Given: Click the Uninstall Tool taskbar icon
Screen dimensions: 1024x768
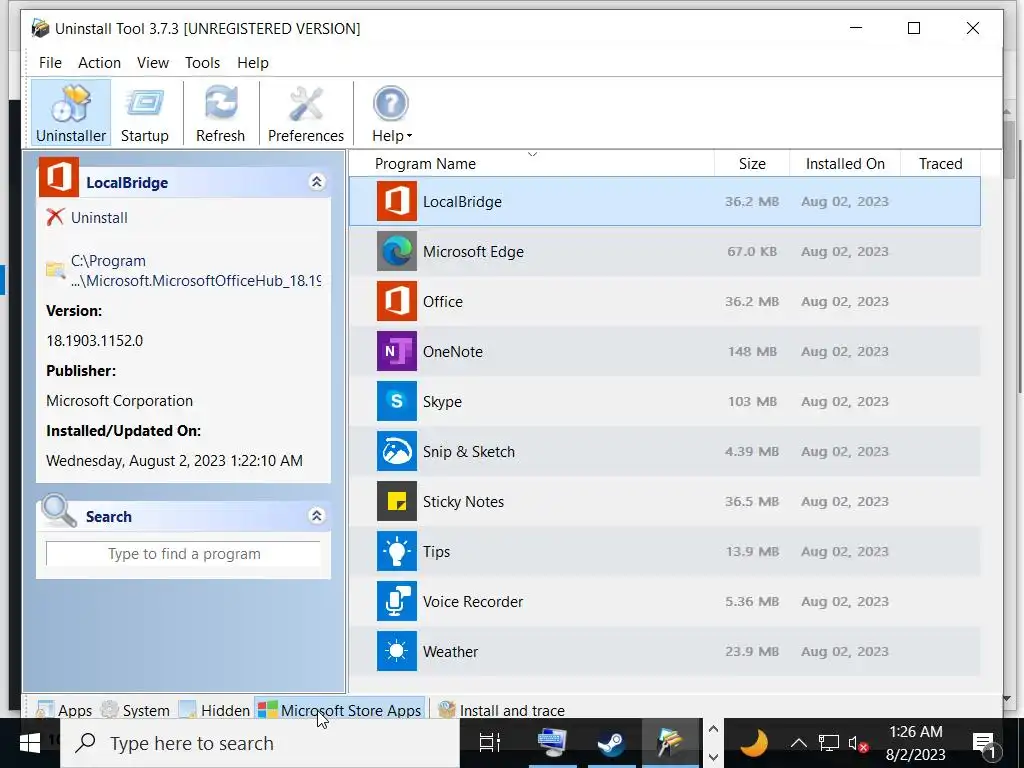Looking at the screenshot, I should coord(669,743).
